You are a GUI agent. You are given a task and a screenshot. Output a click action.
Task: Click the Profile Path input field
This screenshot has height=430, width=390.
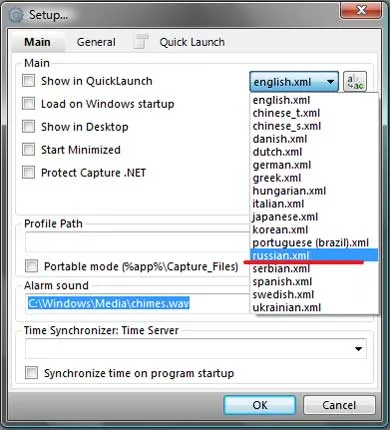point(137,242)
